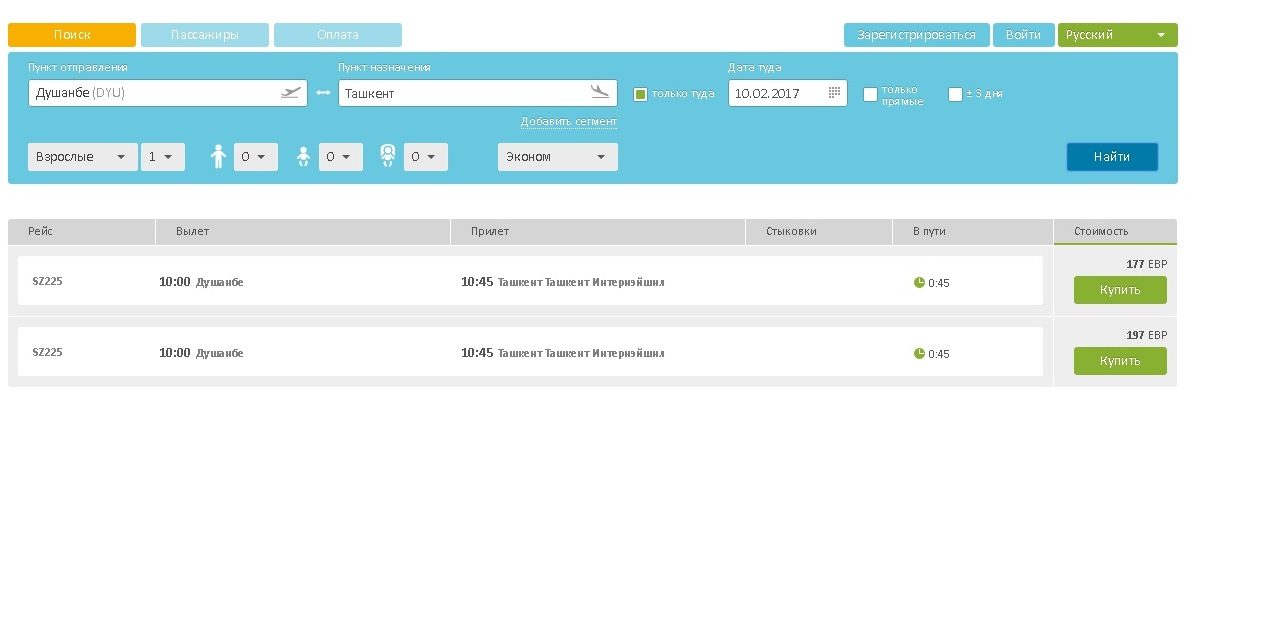Open the "Русский" language dropdown

pos(1116,35)
